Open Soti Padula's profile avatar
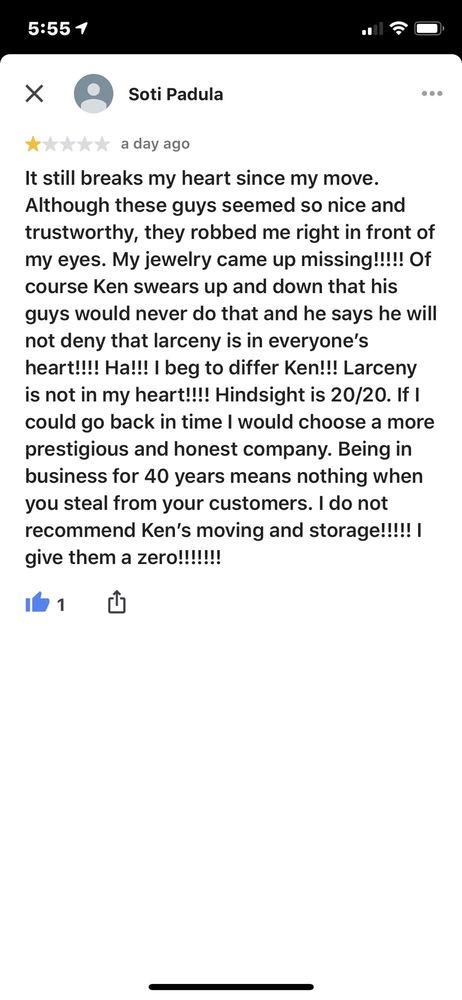The width and height of the screenshot is (462, 1000). [x=94, y=94]
